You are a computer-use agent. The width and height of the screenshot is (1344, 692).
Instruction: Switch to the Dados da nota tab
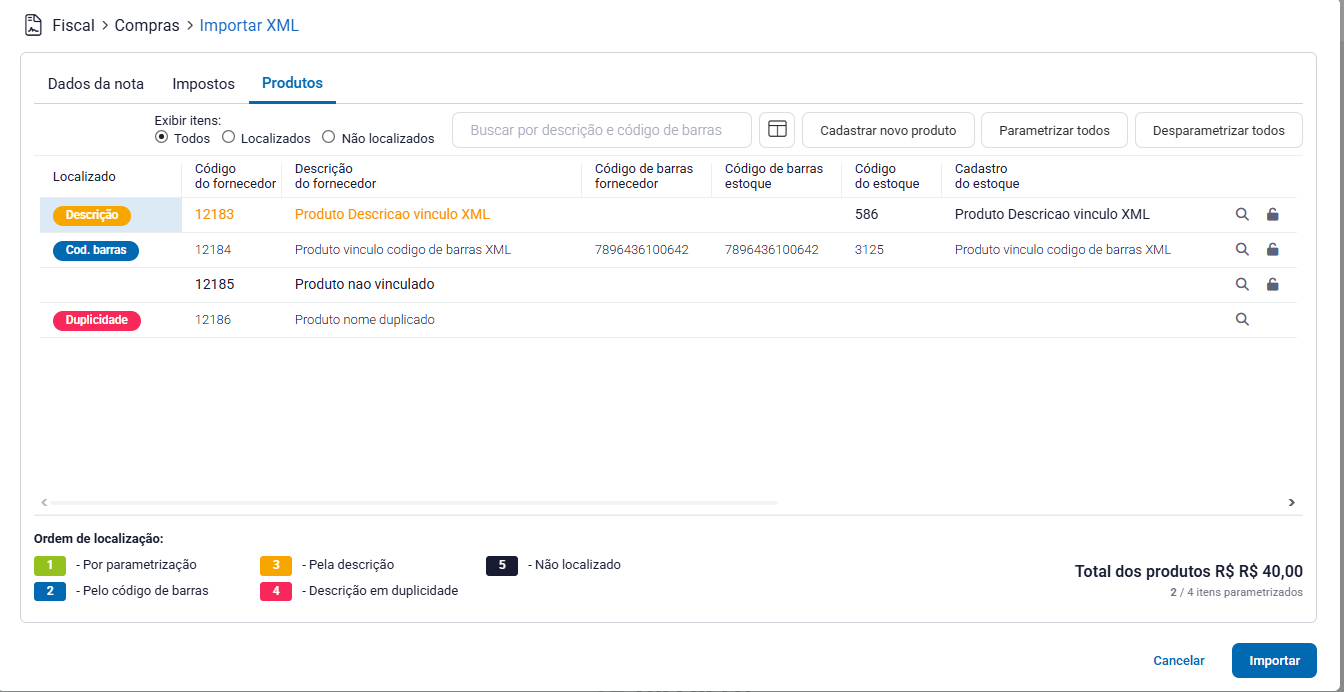[x=96, y=84]
